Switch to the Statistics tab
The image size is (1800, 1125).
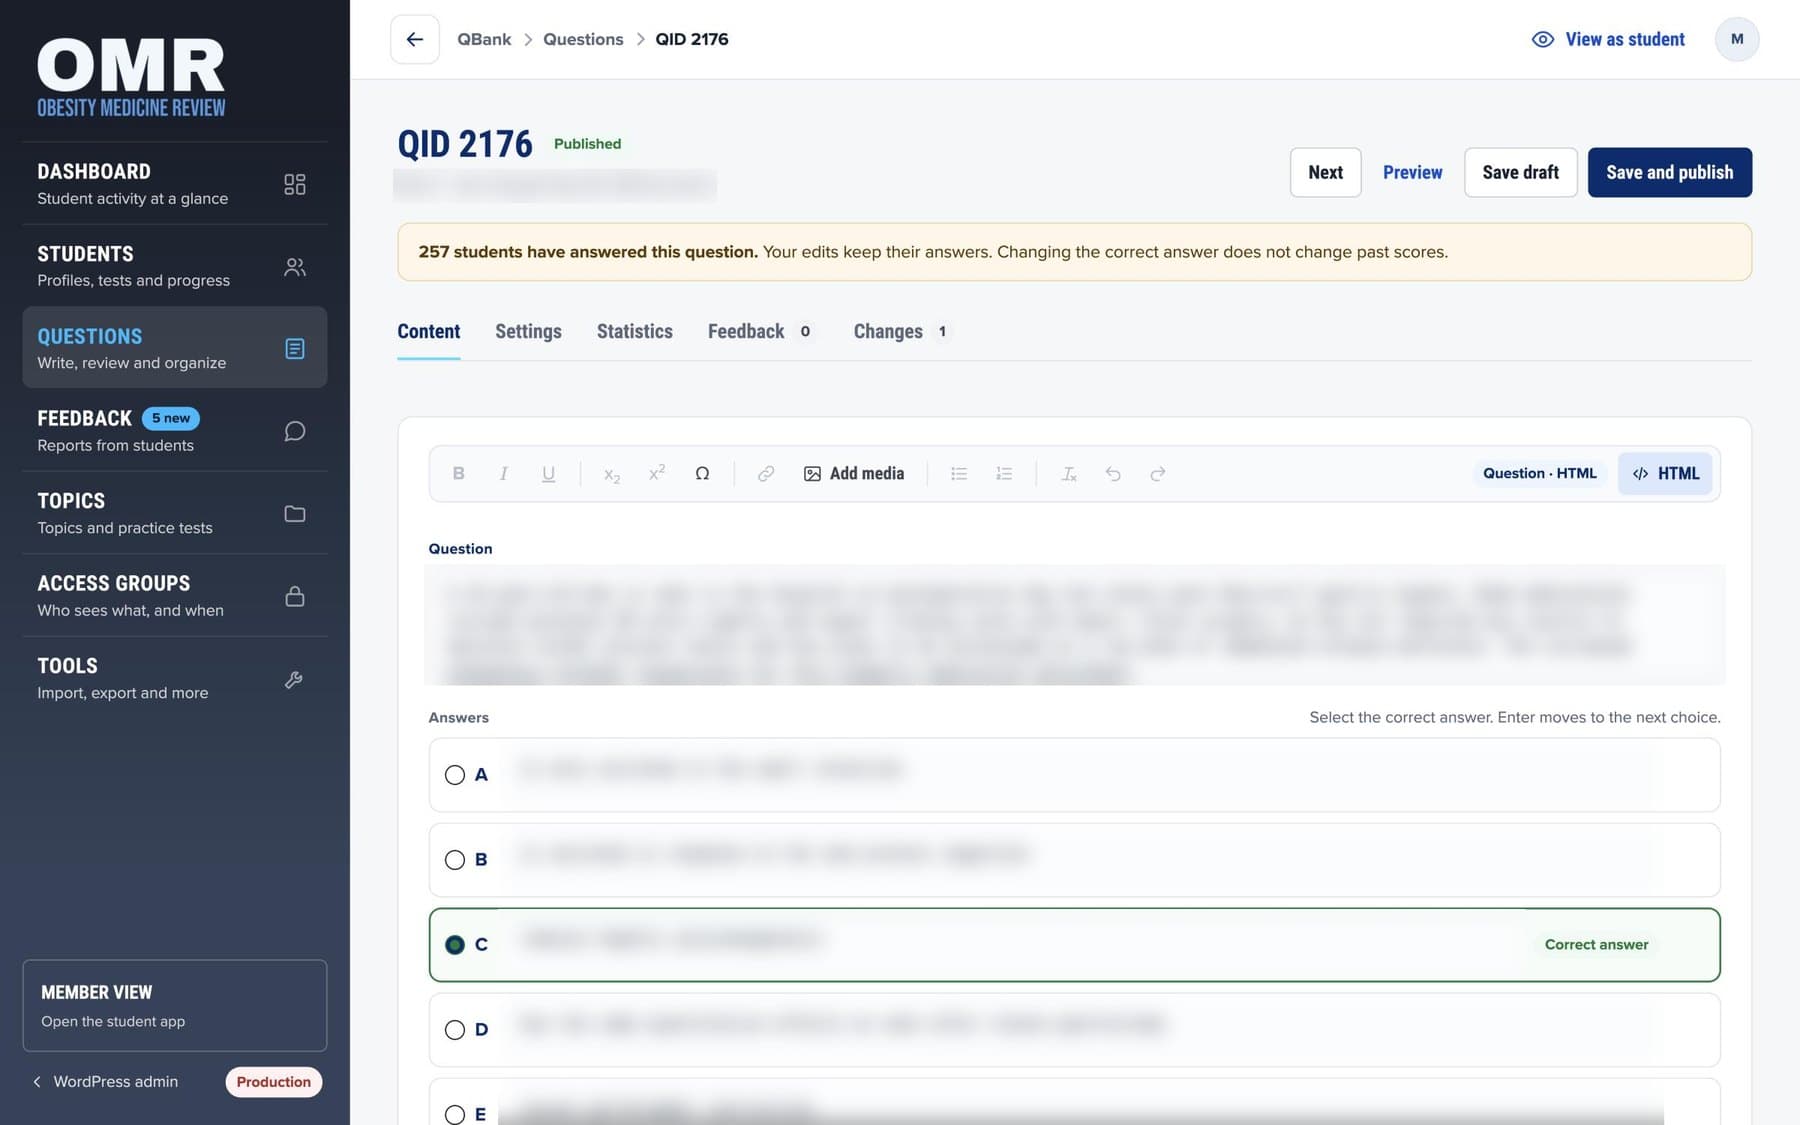click(634, 331)
